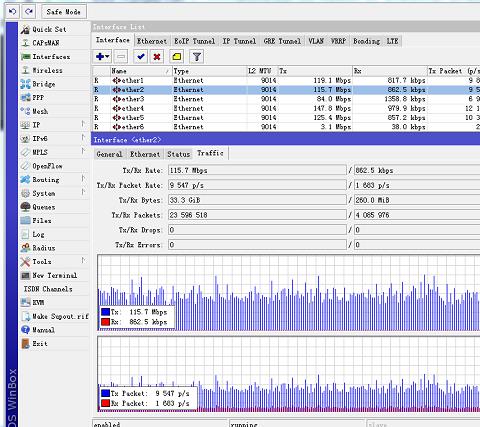Open Ethernet tab of ether2 dialog
This screenshot has width=480, height=427.
pyautogui.click(x=145, y=154)
